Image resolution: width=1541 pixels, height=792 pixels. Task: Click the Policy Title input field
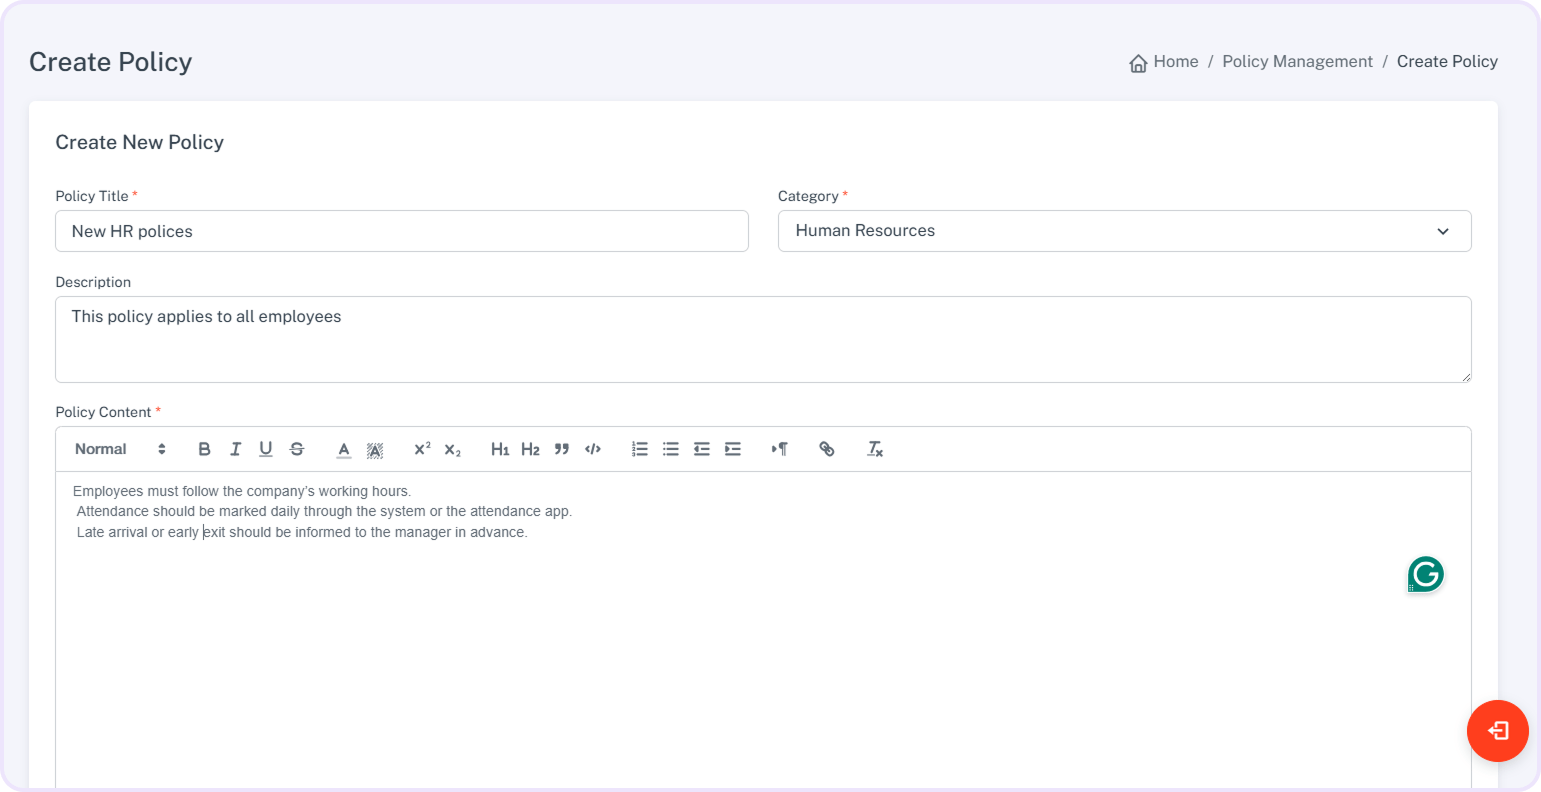[401, 231]
